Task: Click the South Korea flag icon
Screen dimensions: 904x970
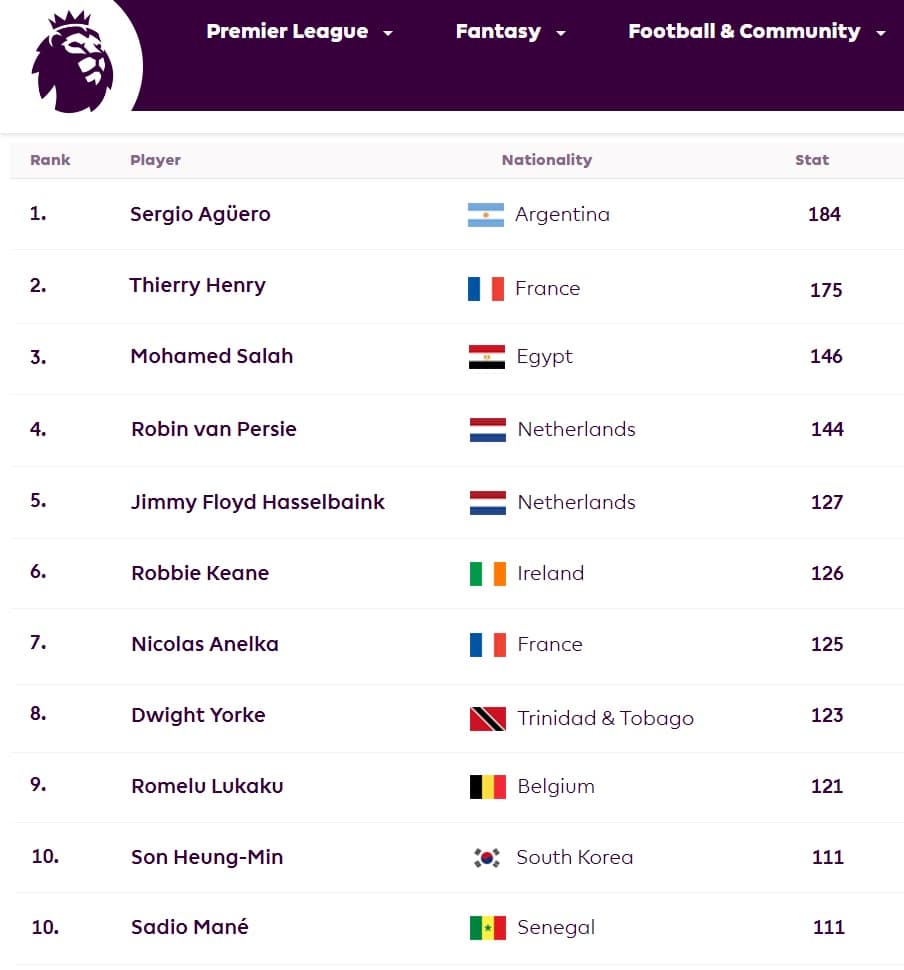Action: click(487, 858)
